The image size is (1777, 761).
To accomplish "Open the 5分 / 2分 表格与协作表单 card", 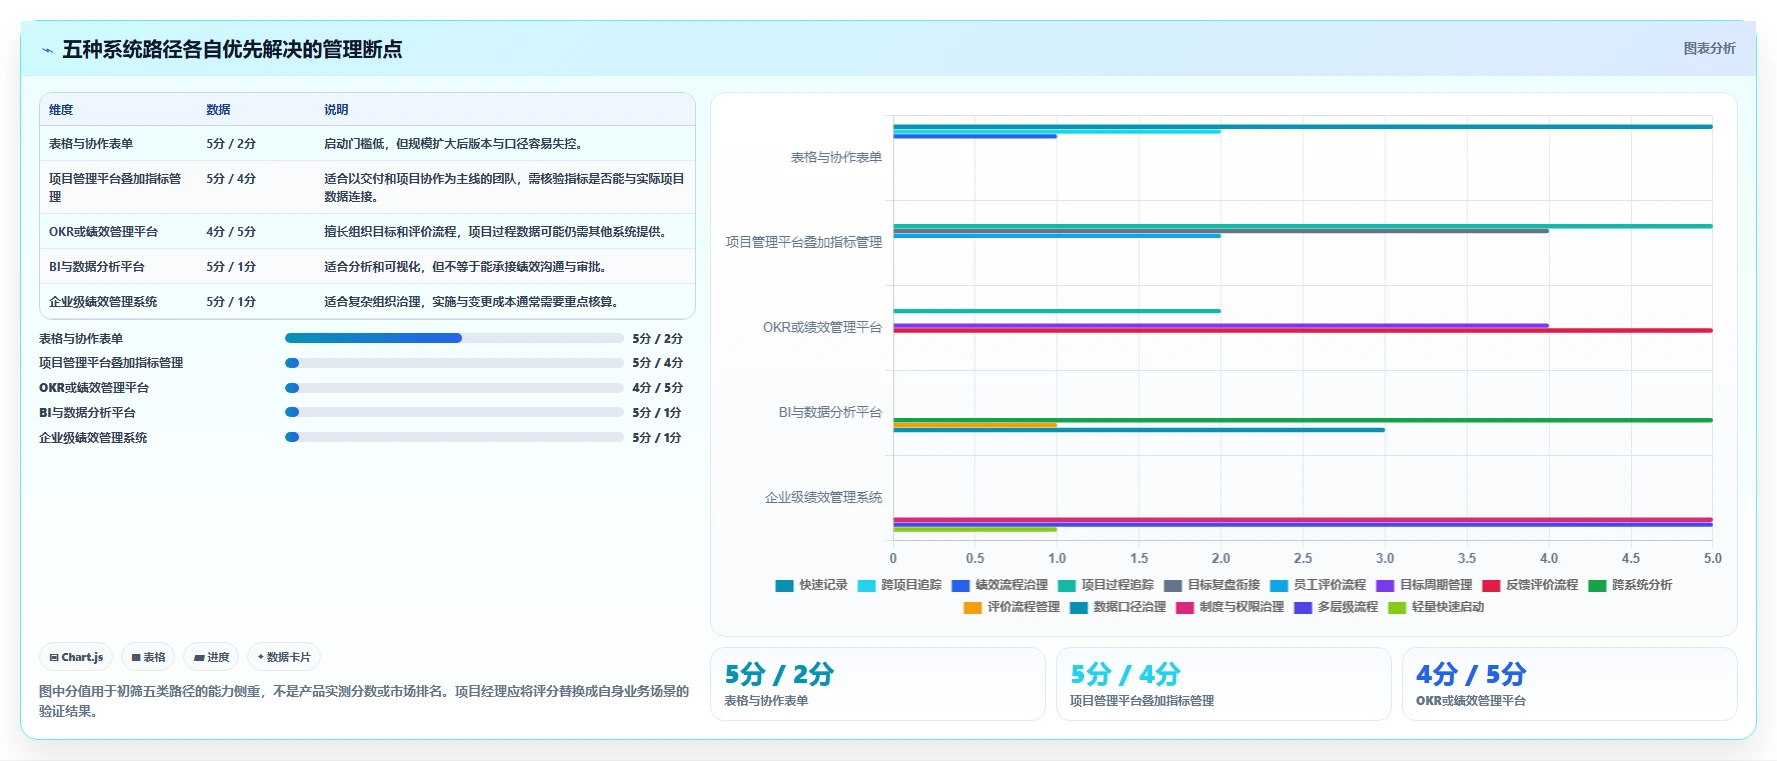I will (x=877, y=684).
